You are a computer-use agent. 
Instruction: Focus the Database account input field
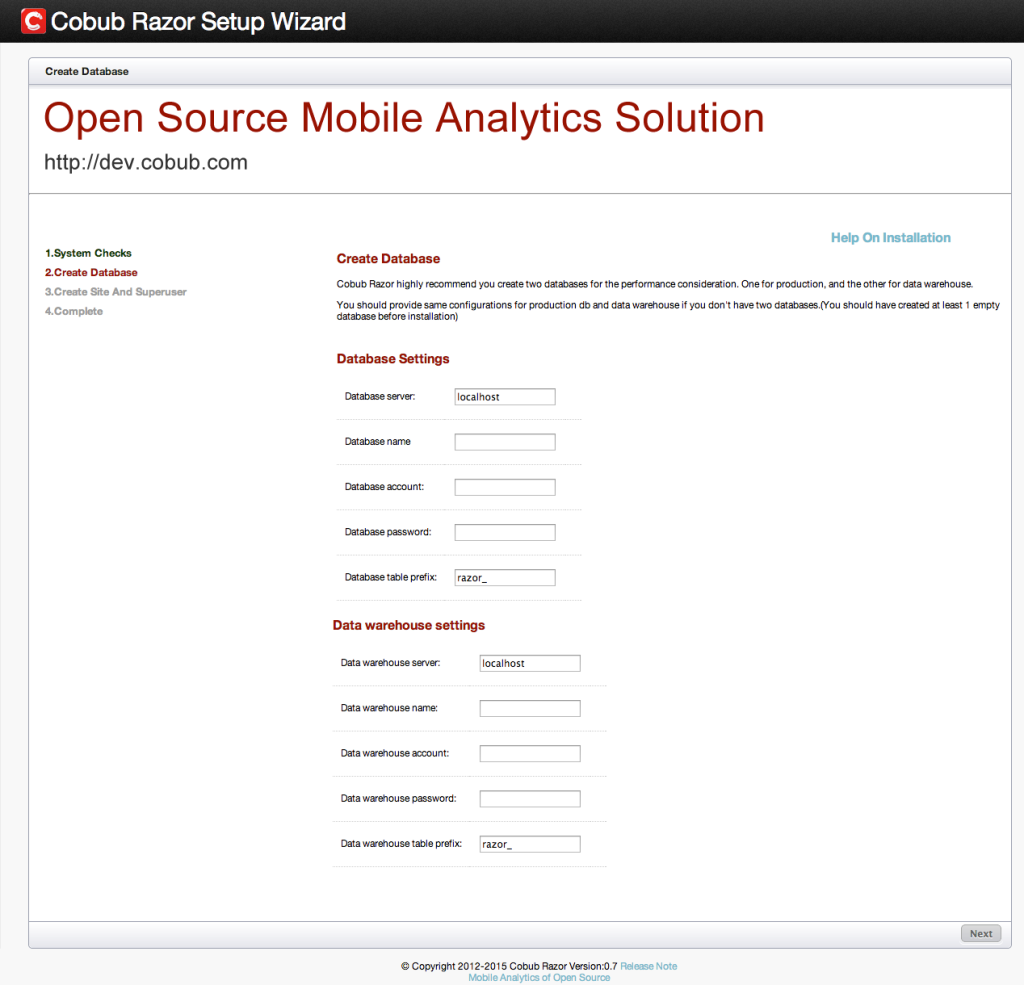(505, 487)
